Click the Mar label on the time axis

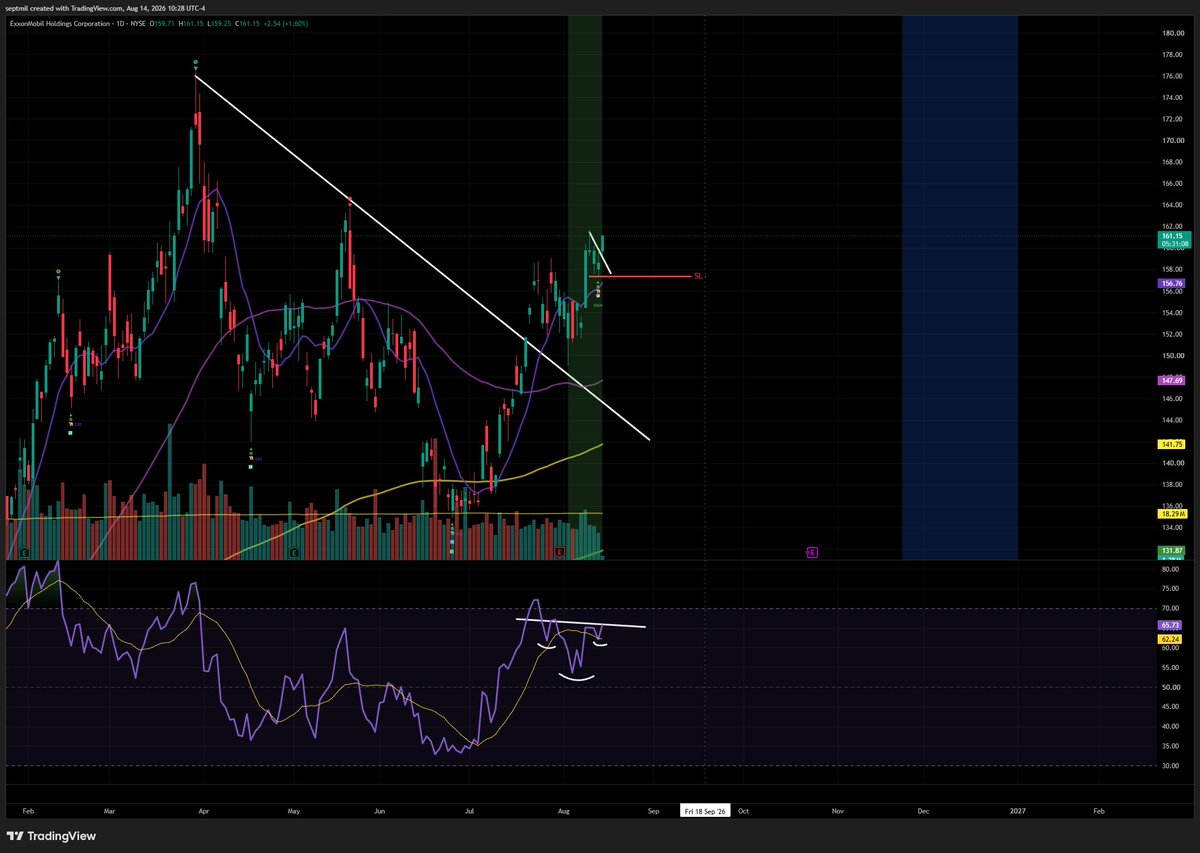110,811
